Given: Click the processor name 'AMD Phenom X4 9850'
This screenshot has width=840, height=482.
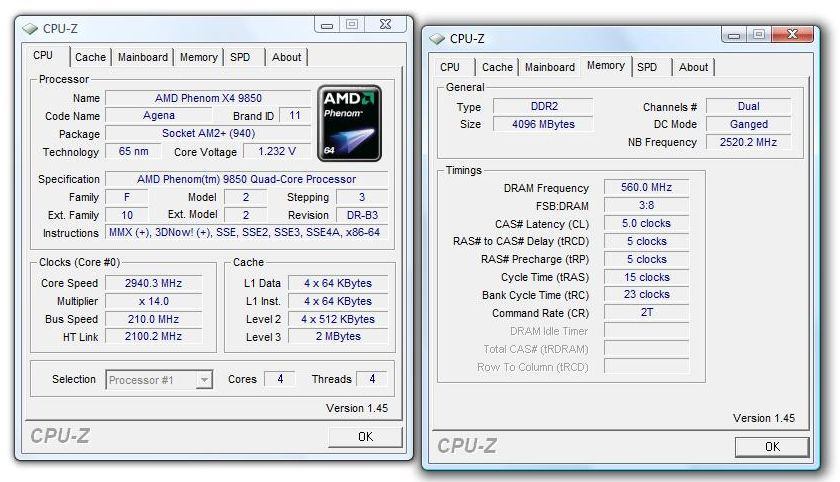Looking at the screenshot, I should pyautogui.click(x=208, y=98).
